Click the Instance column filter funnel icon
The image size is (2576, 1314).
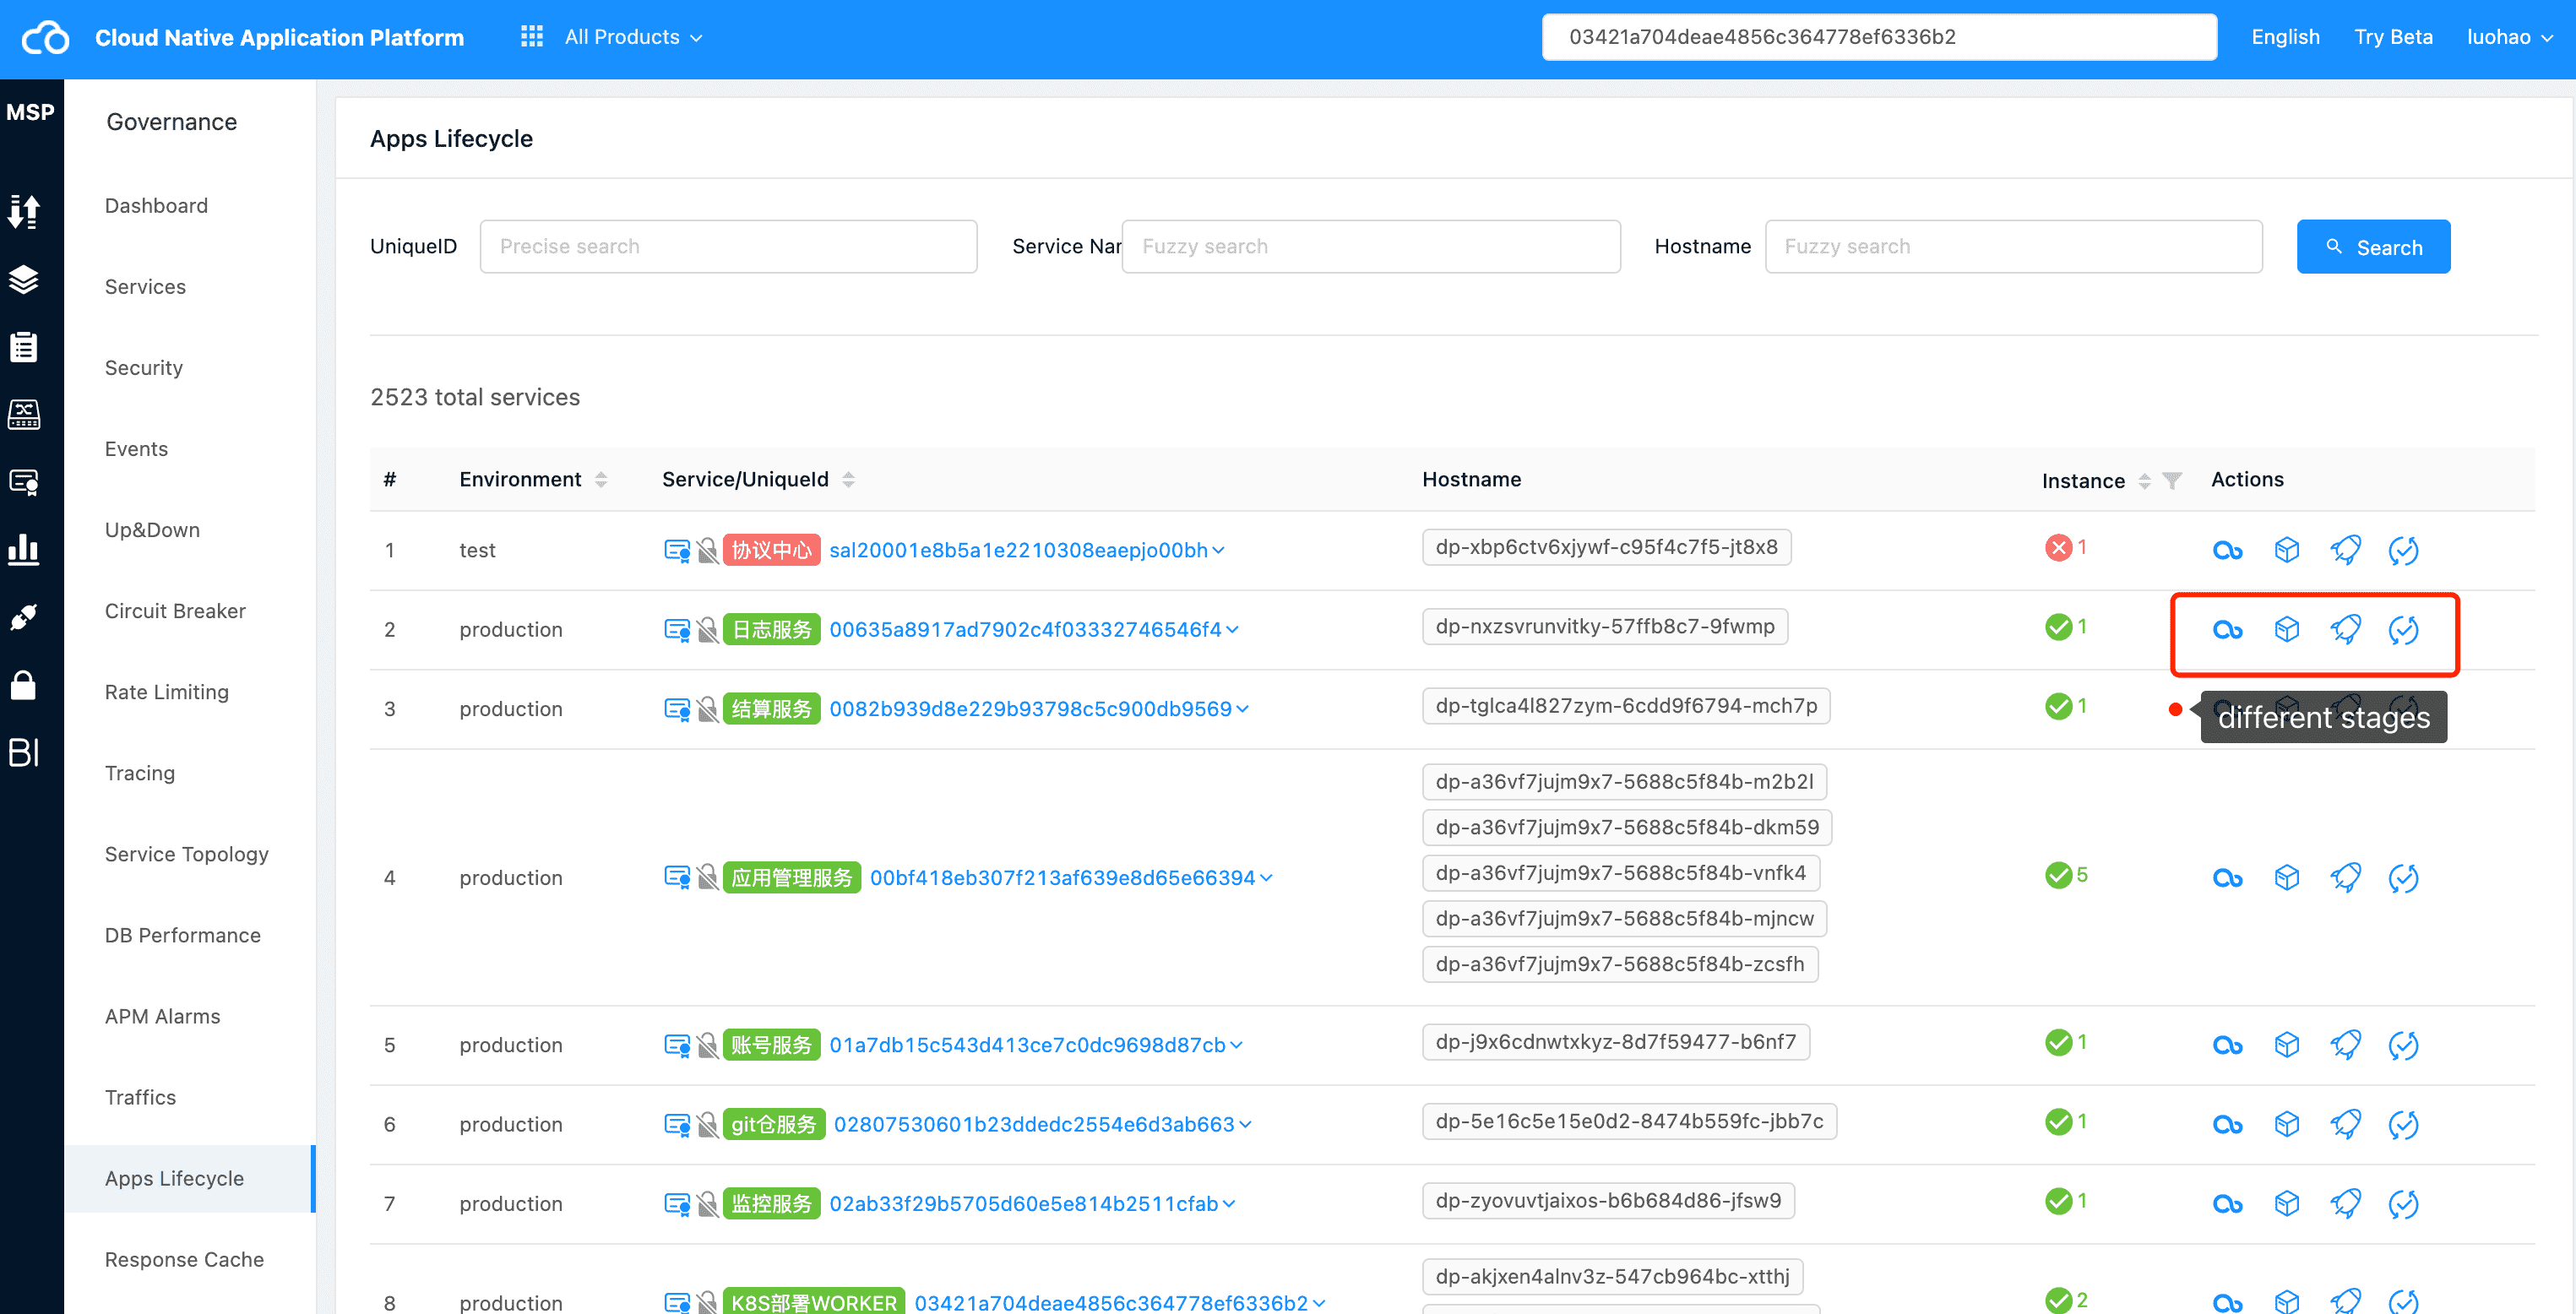(x=2171, y=481)
